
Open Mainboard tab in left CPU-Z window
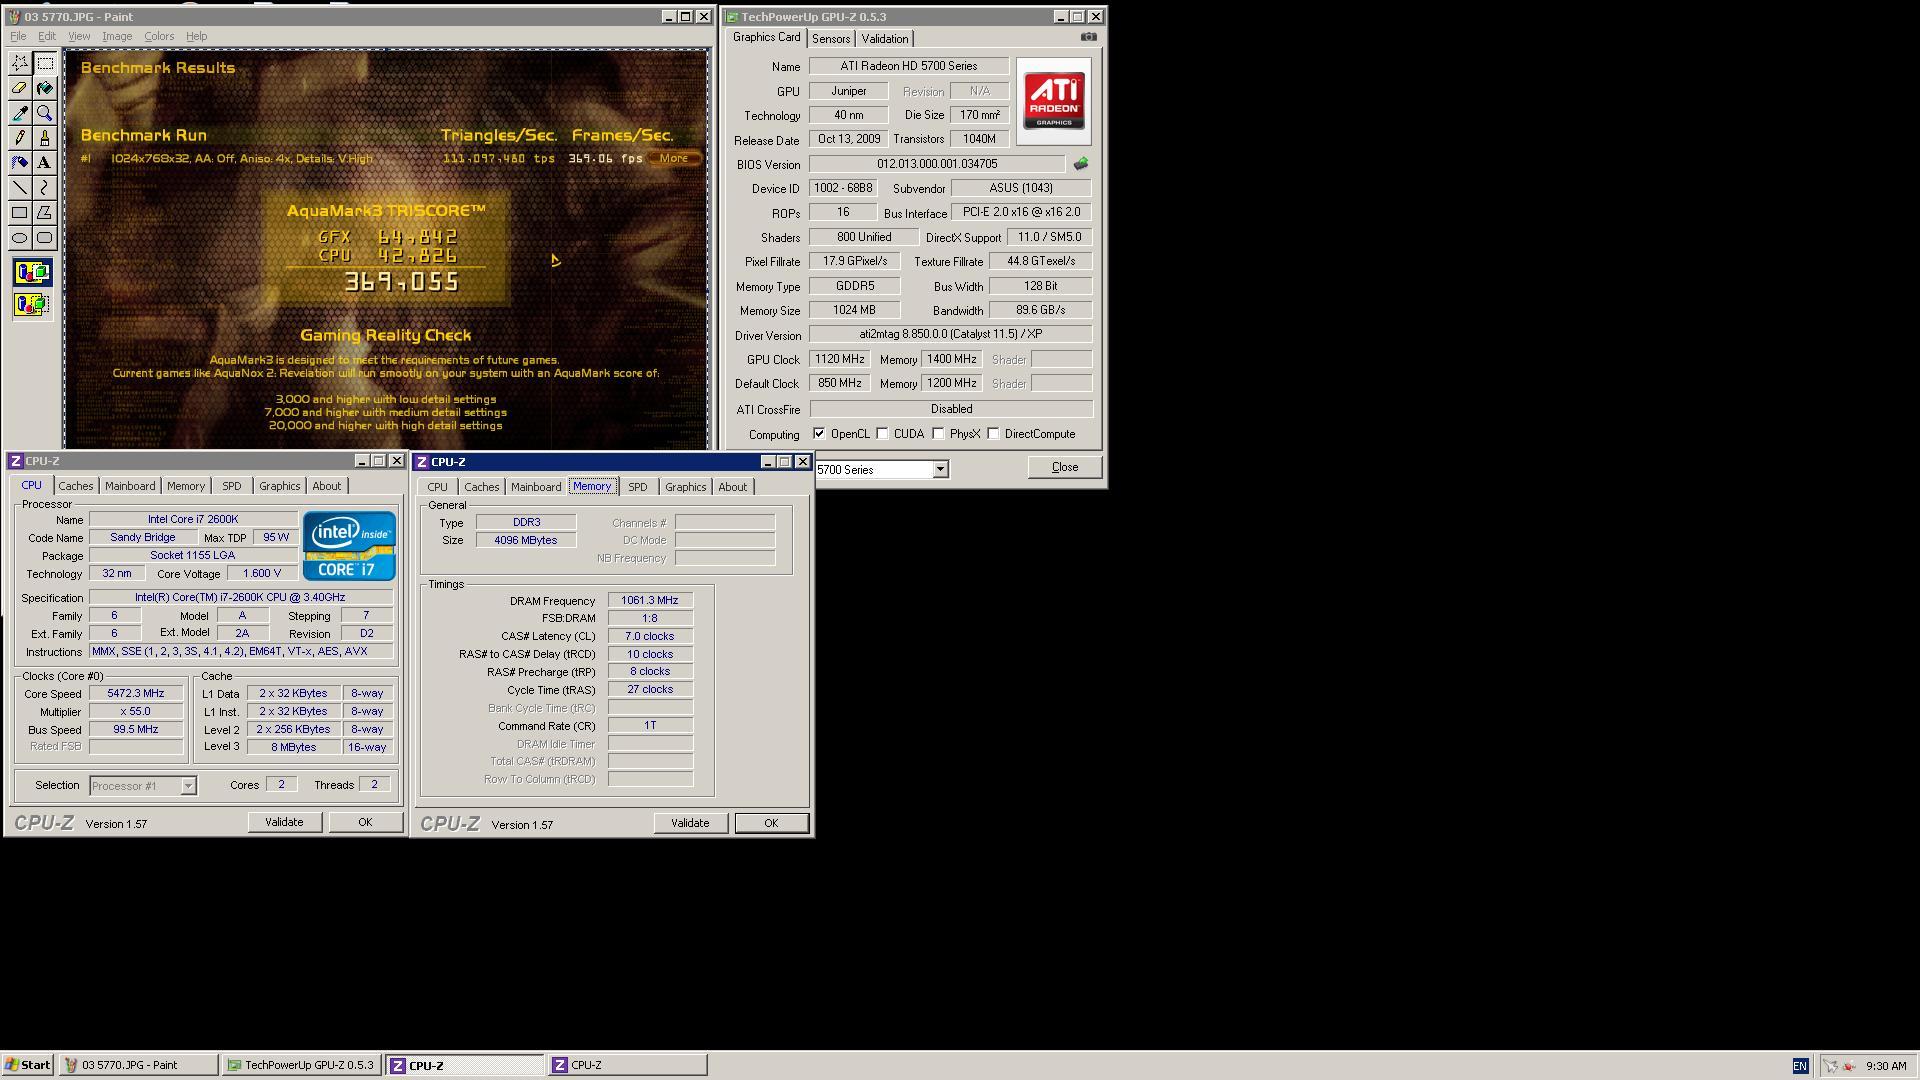tap(130, 486)
